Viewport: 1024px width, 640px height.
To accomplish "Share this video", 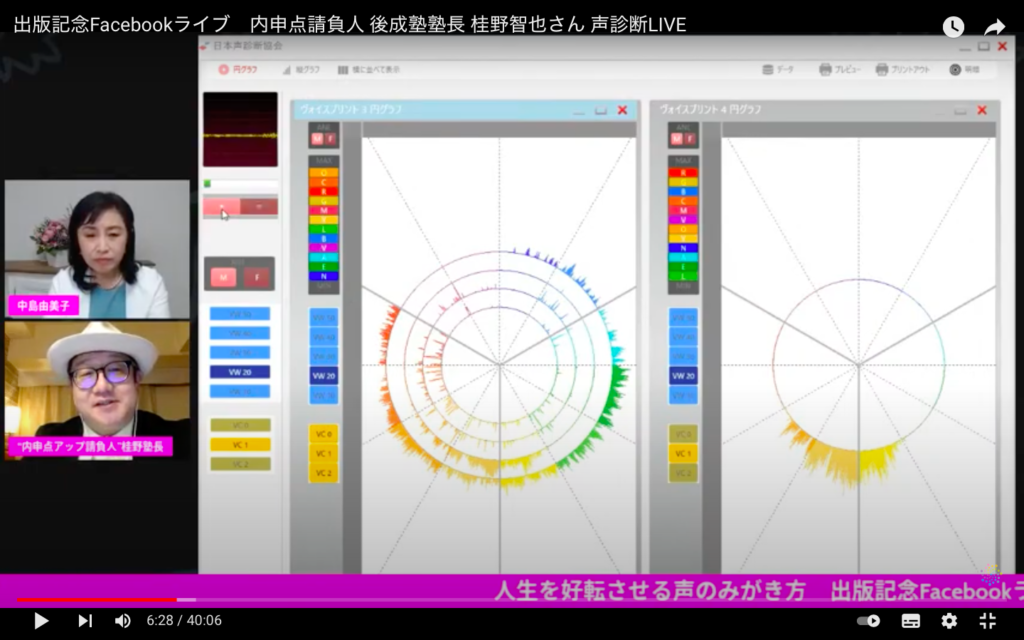I will [994, 27].
